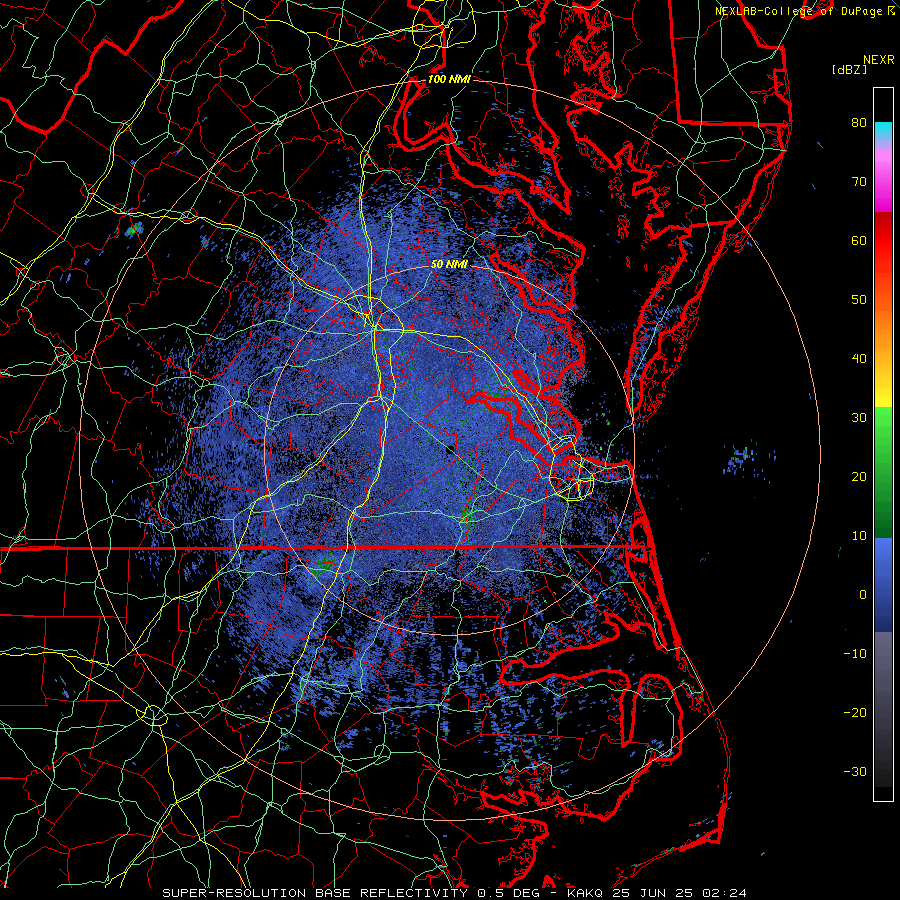Click the 0 value on the dBZ scale
The width and height of the screenshot is (900, 900).
click(863, 595)
